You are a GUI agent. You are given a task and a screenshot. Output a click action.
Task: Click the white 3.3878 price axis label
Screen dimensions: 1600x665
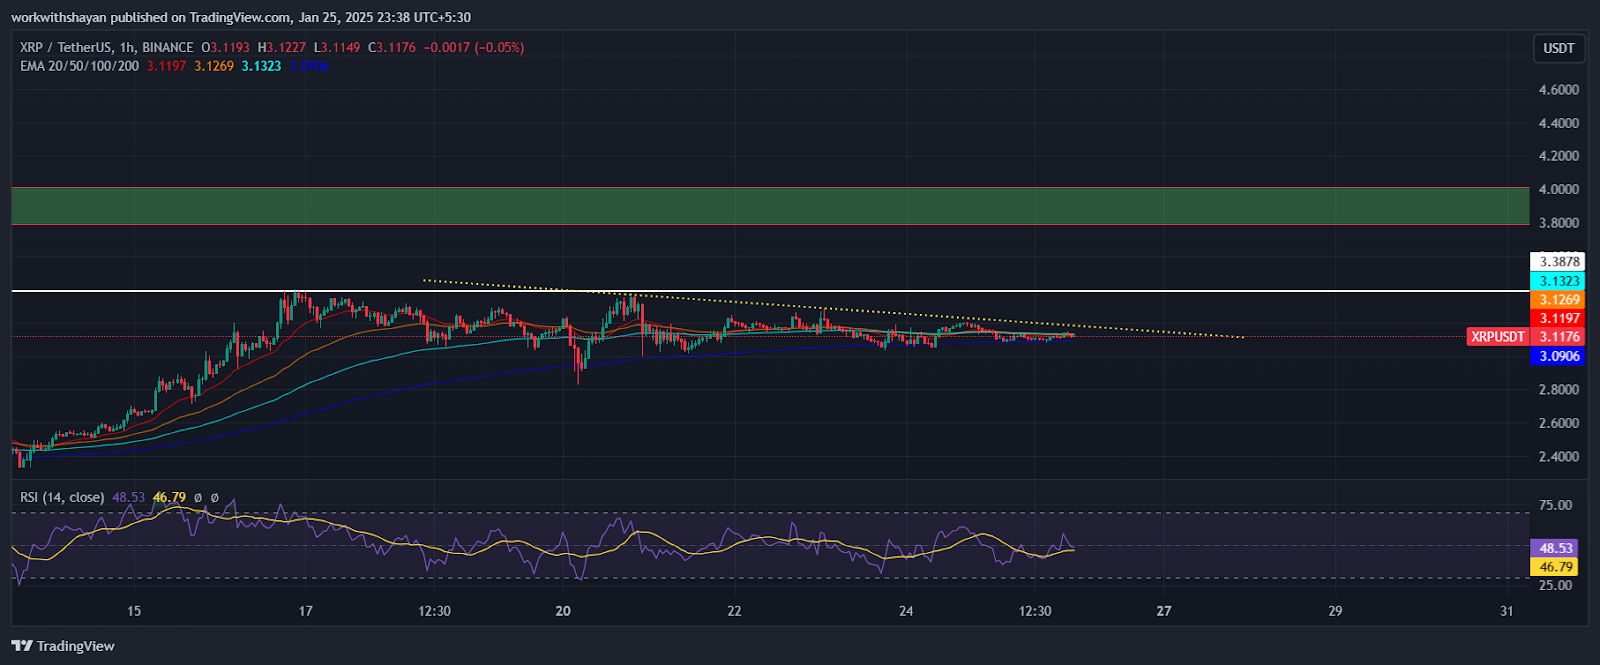(x=1558, y=262)
